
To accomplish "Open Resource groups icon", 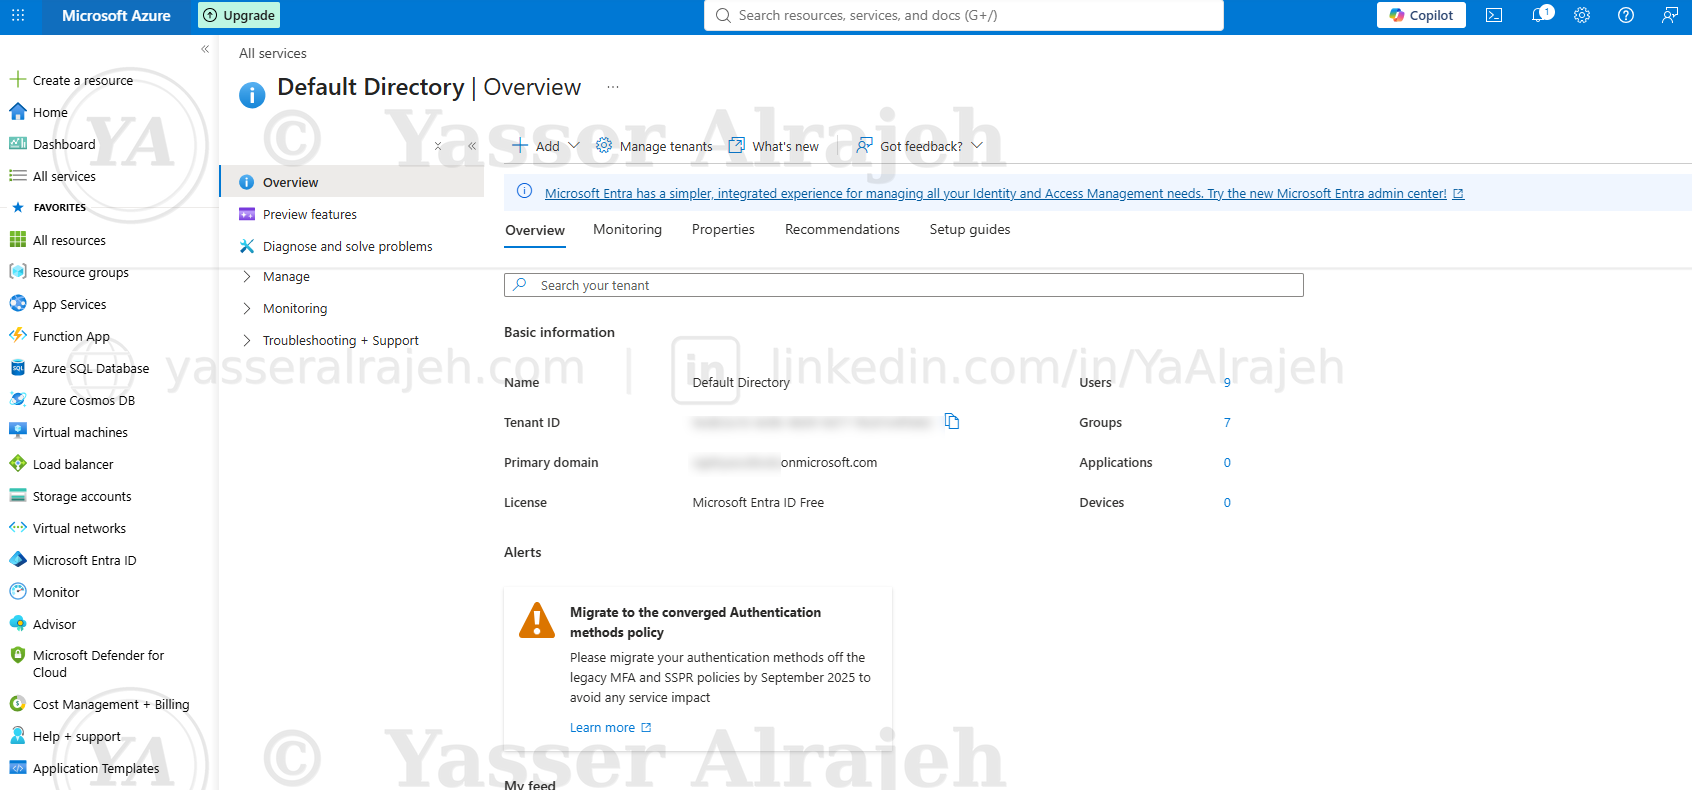I will [x=18, y=272].
